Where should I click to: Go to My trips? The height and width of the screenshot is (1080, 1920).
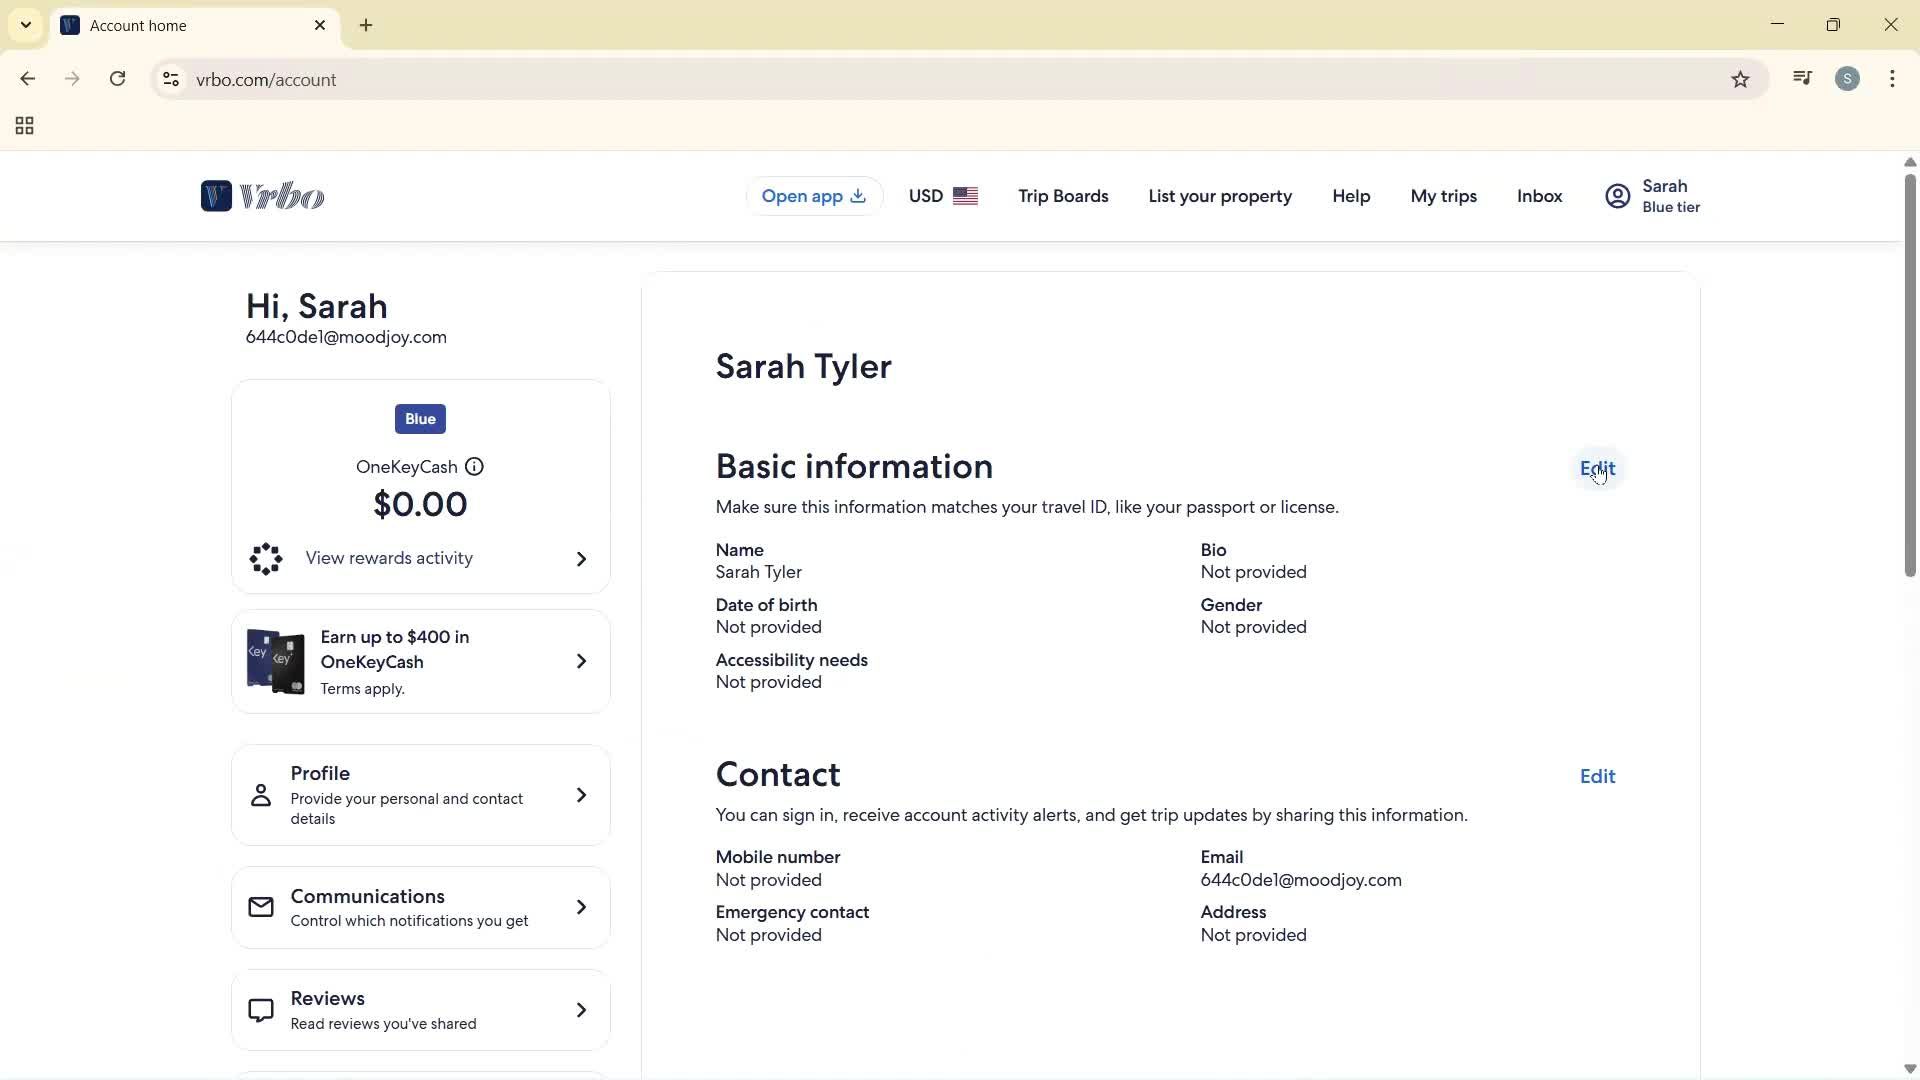(1443, 196)
